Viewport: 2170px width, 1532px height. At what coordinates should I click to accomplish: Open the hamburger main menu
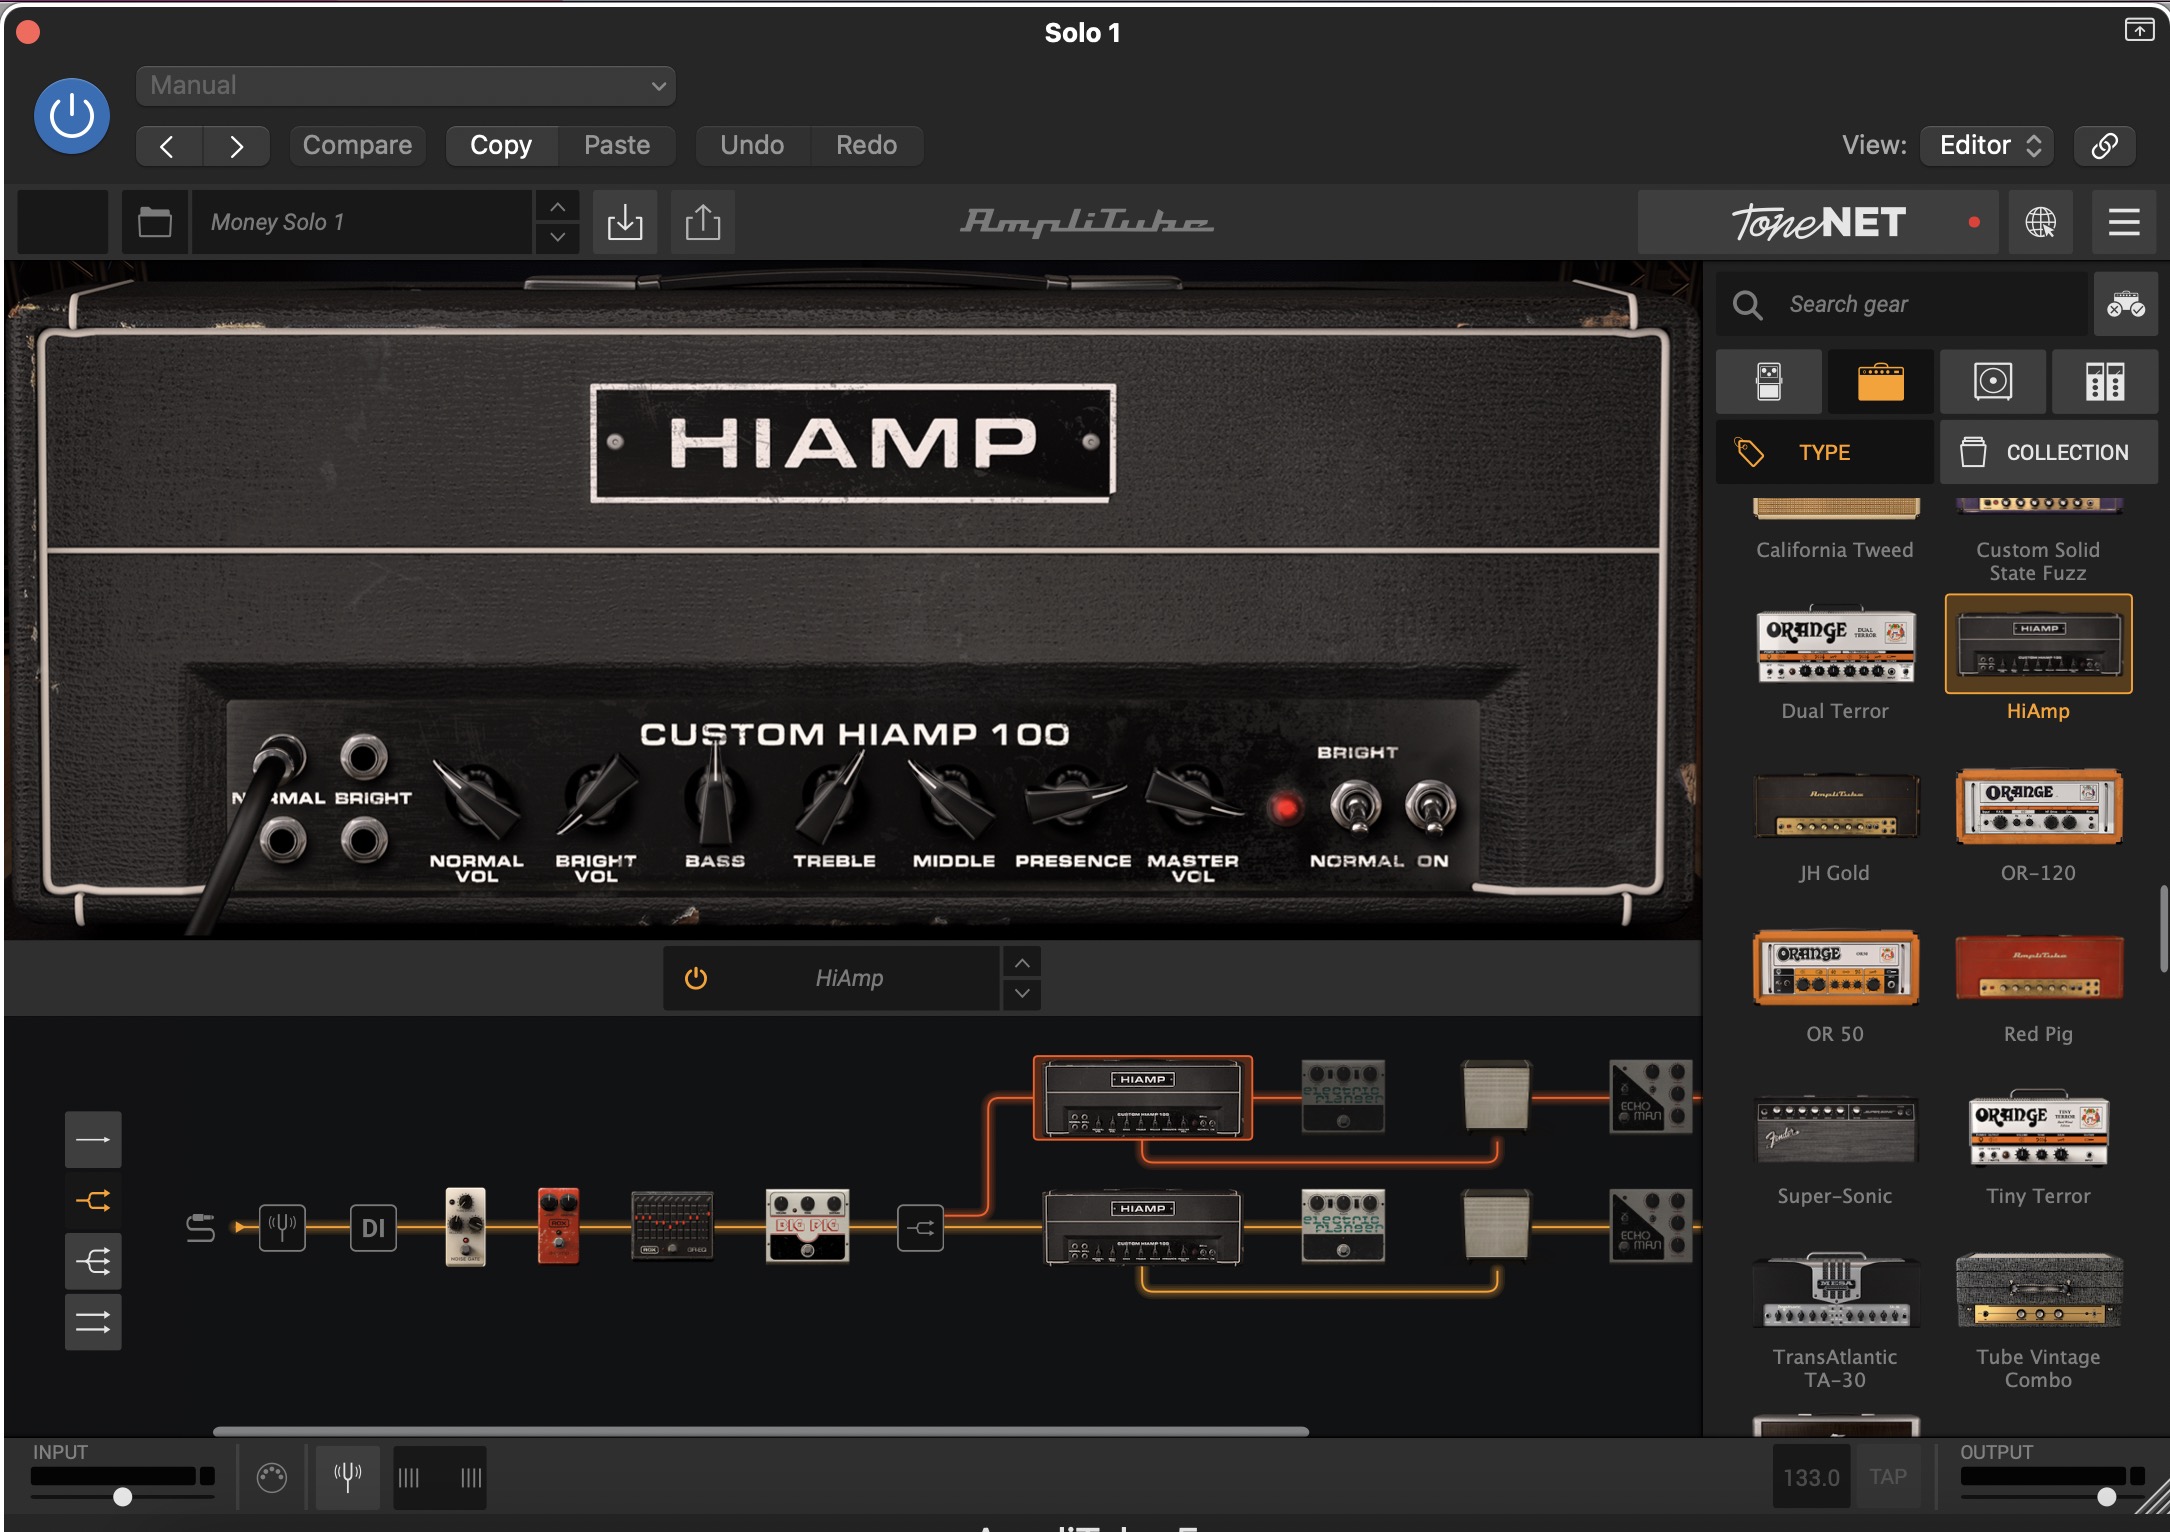click(2124, 222)
